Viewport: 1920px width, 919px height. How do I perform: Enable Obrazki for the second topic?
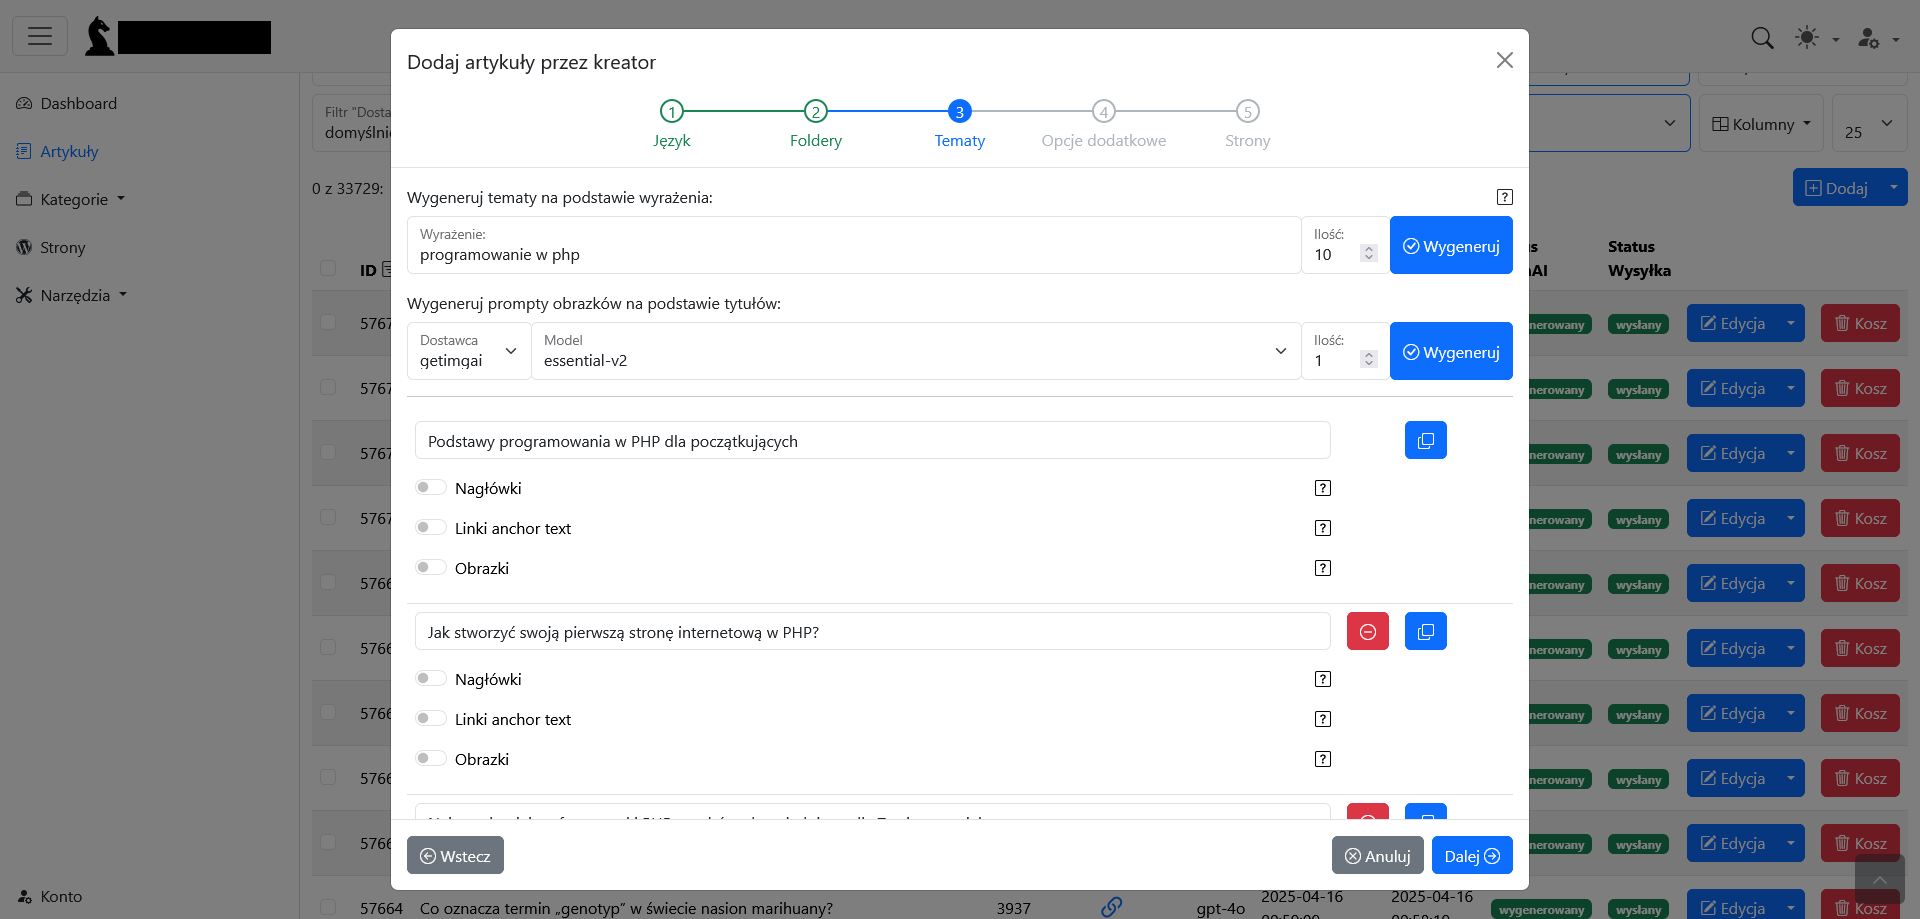click(431, 758)
